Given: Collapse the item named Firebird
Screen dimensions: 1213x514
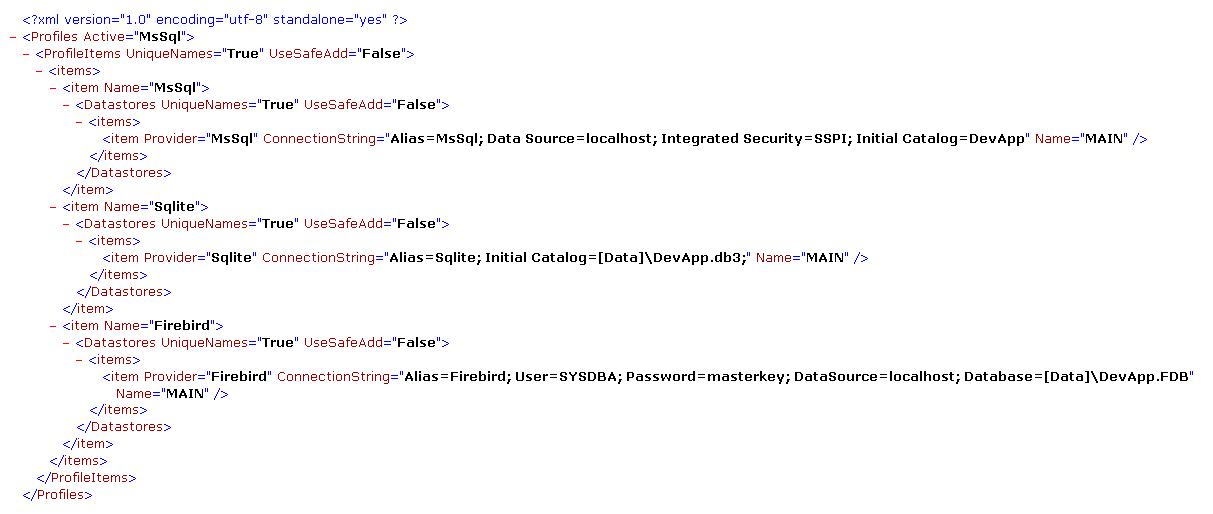Looking at the screenshot, I should point(52,326).
